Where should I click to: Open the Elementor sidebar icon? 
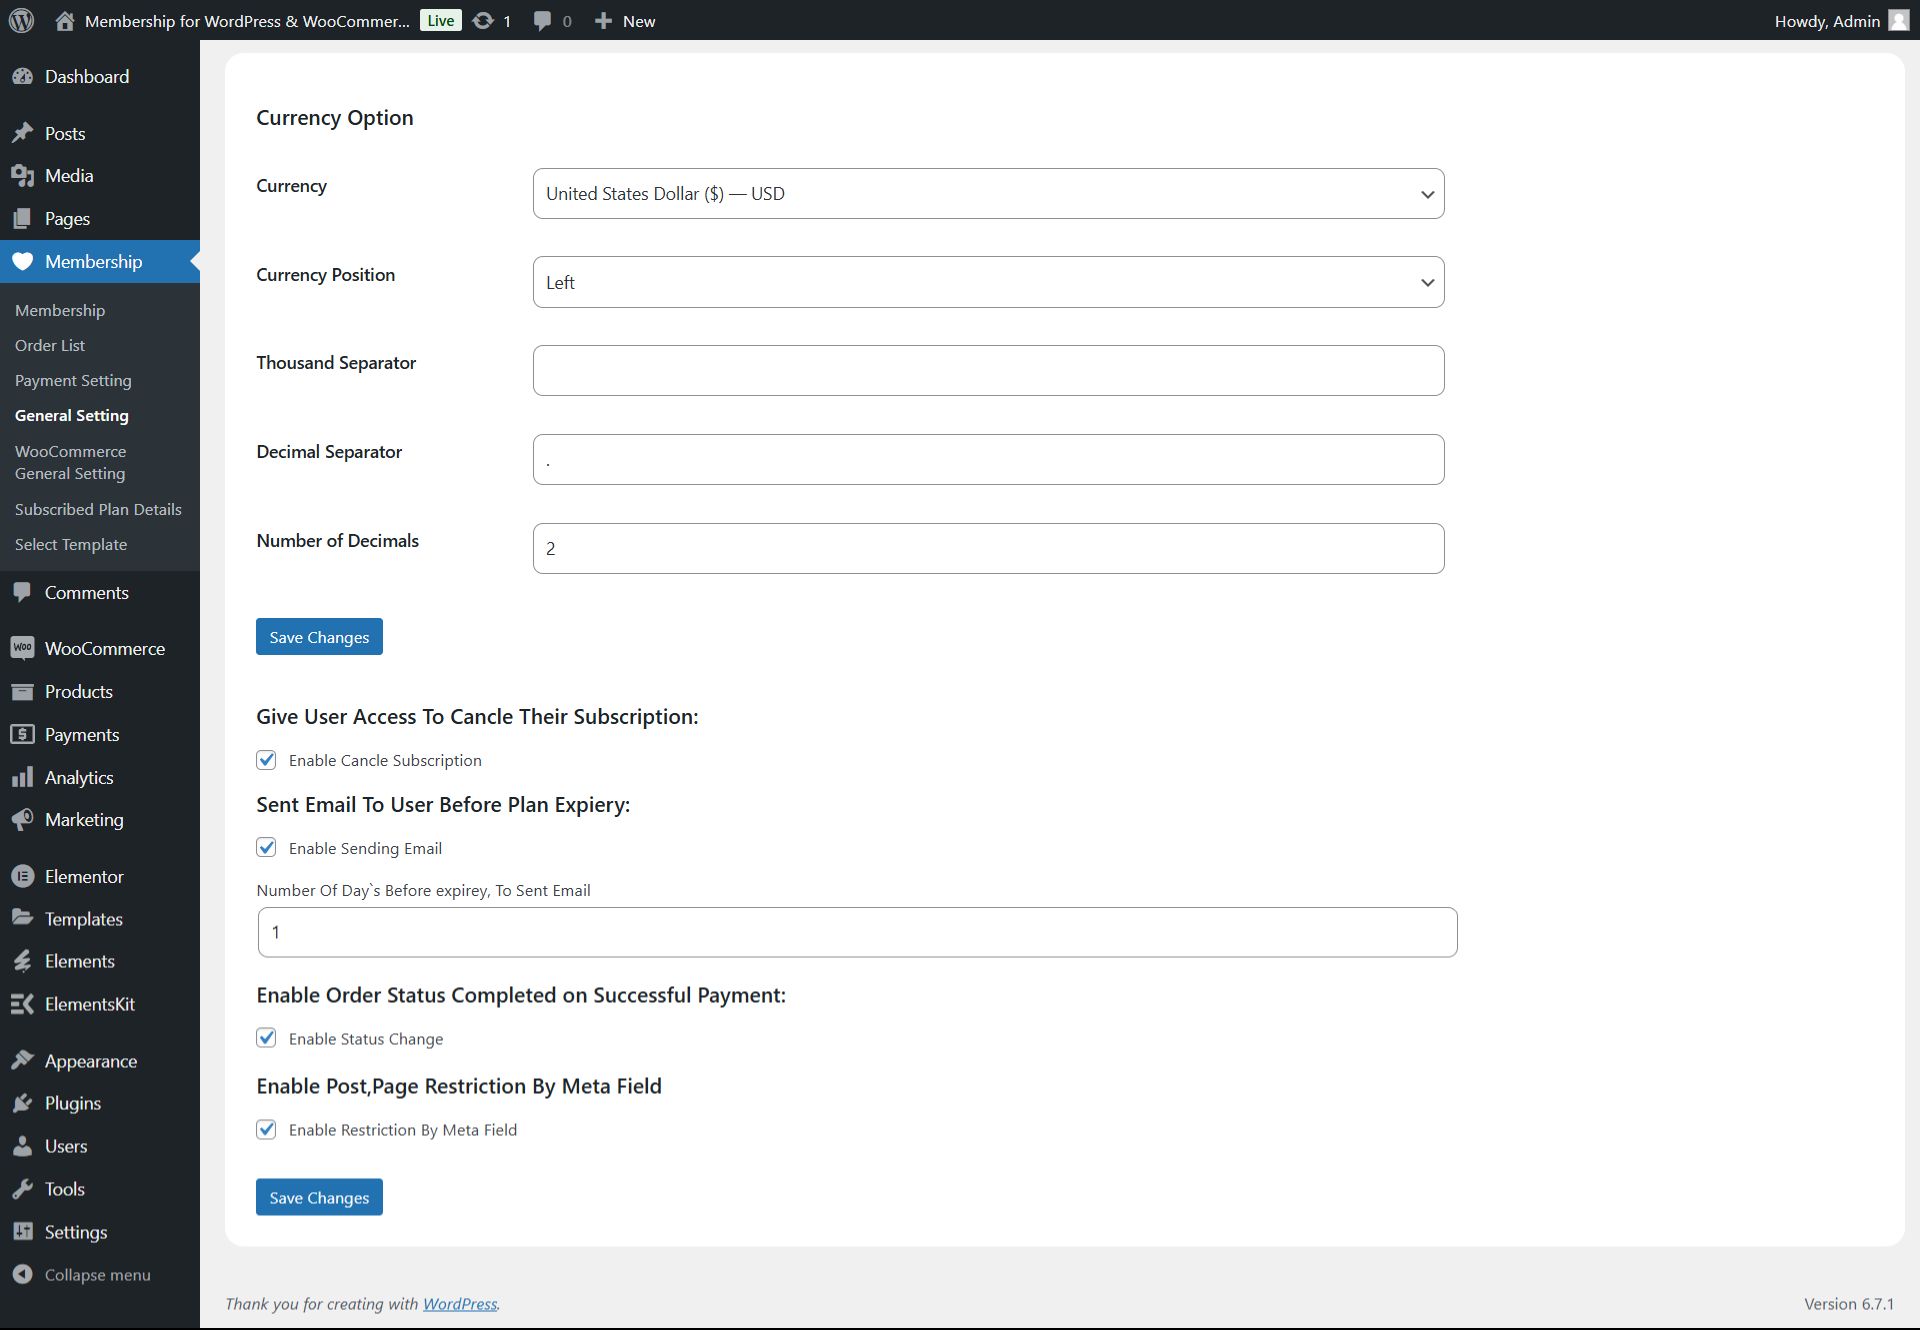(22, 876)
